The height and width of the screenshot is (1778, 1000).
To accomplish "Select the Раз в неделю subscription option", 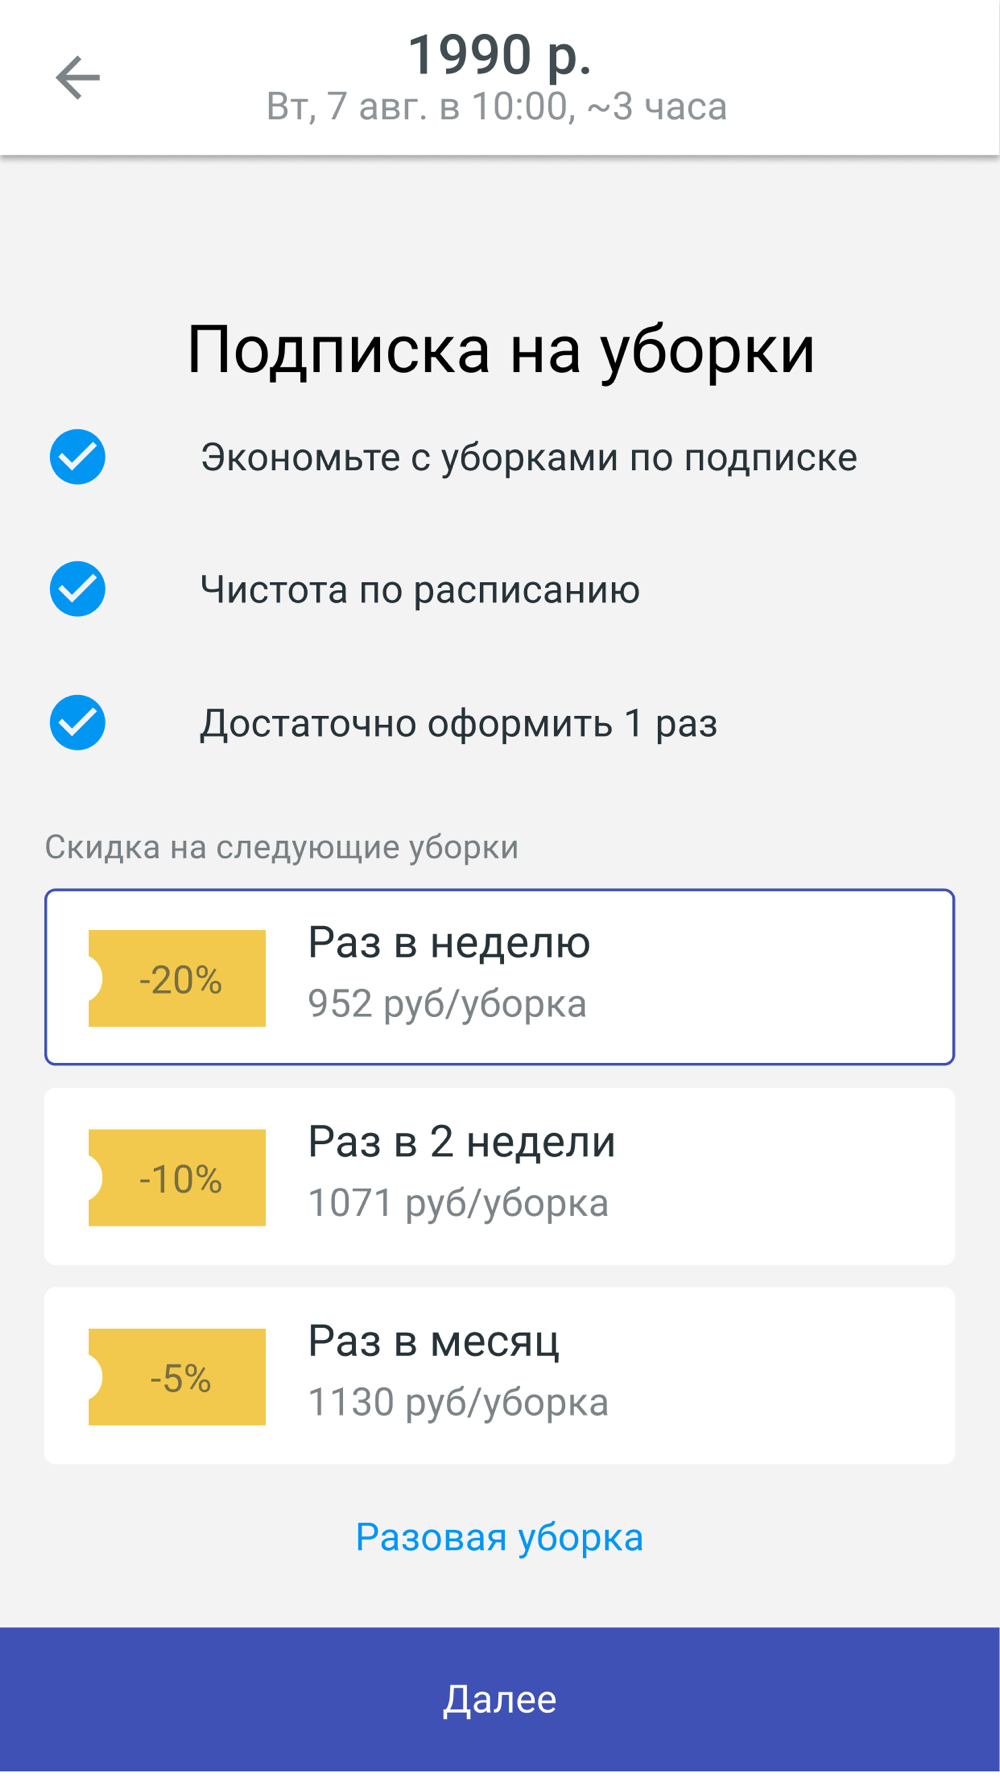I will click(x=500, y=977).
